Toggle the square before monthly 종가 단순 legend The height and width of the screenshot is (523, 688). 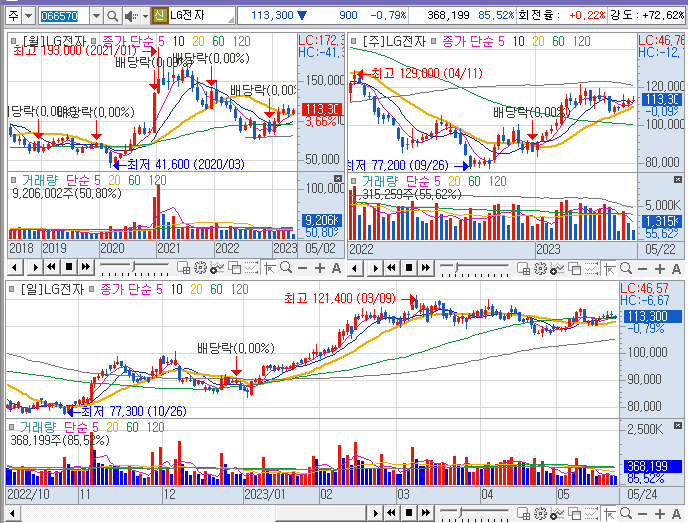point(93,41)
